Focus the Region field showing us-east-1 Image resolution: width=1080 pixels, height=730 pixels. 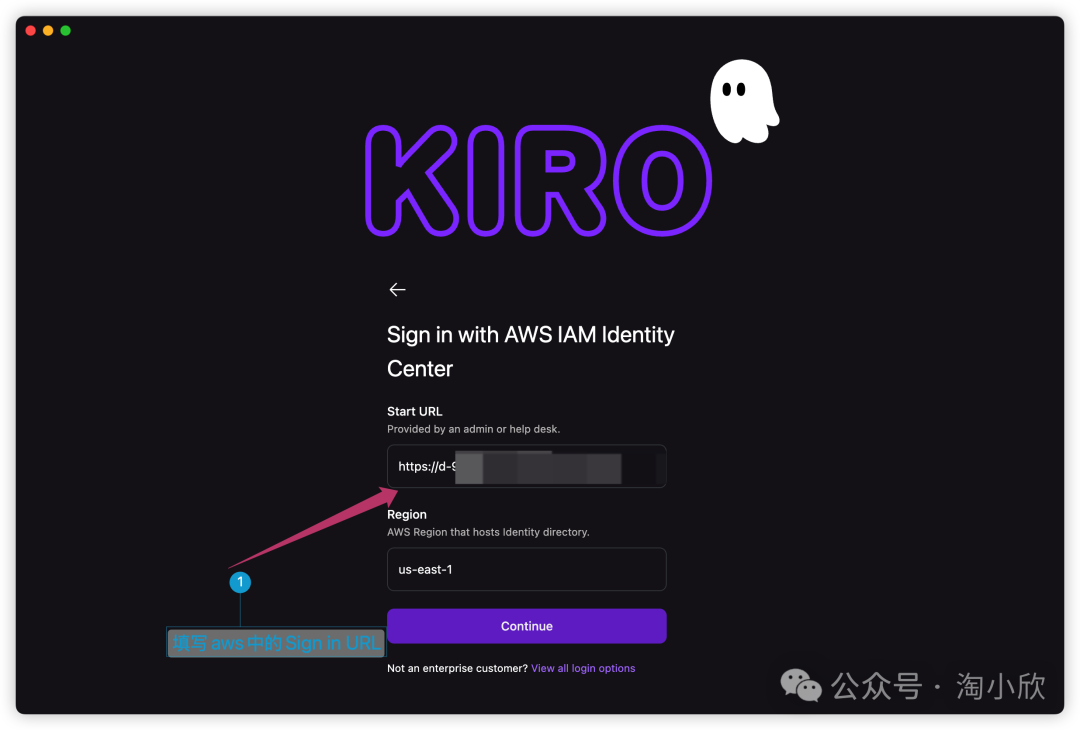coord(526,570)
